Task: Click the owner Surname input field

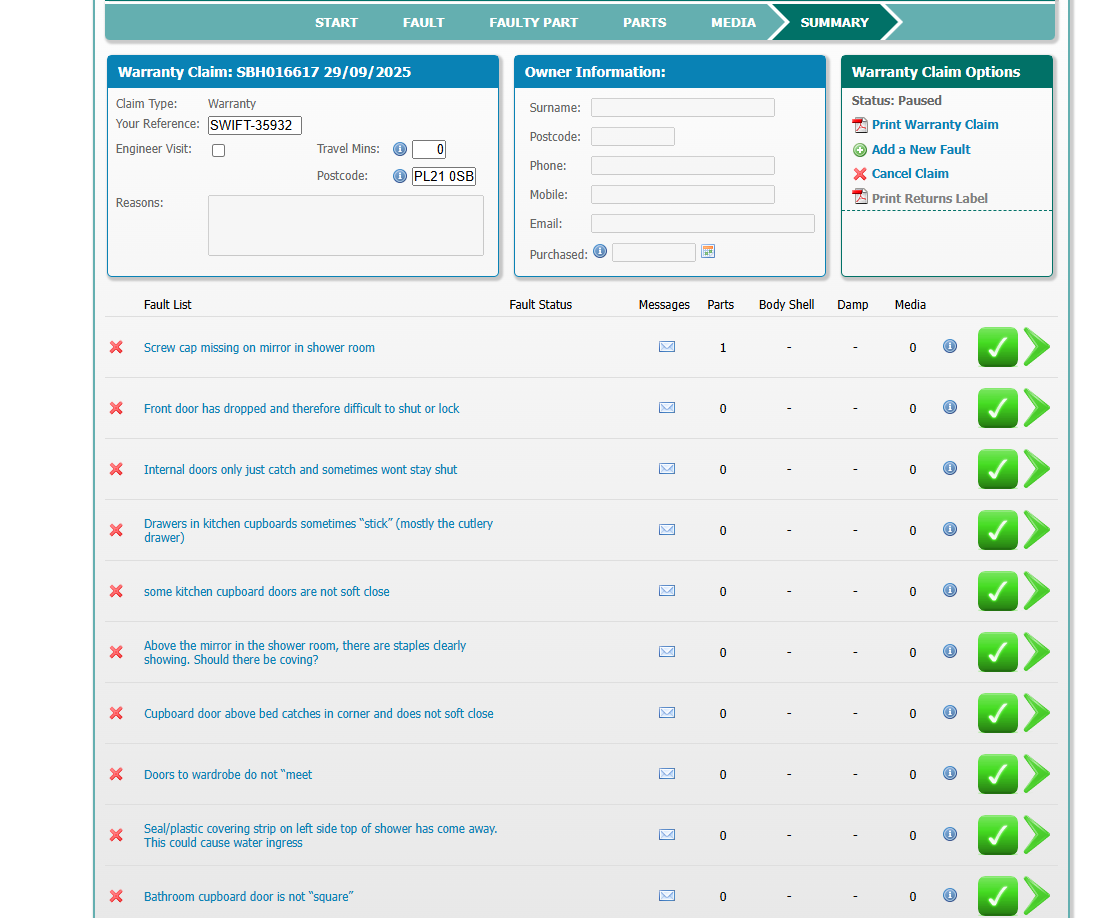Action: (x=682, y=108)
